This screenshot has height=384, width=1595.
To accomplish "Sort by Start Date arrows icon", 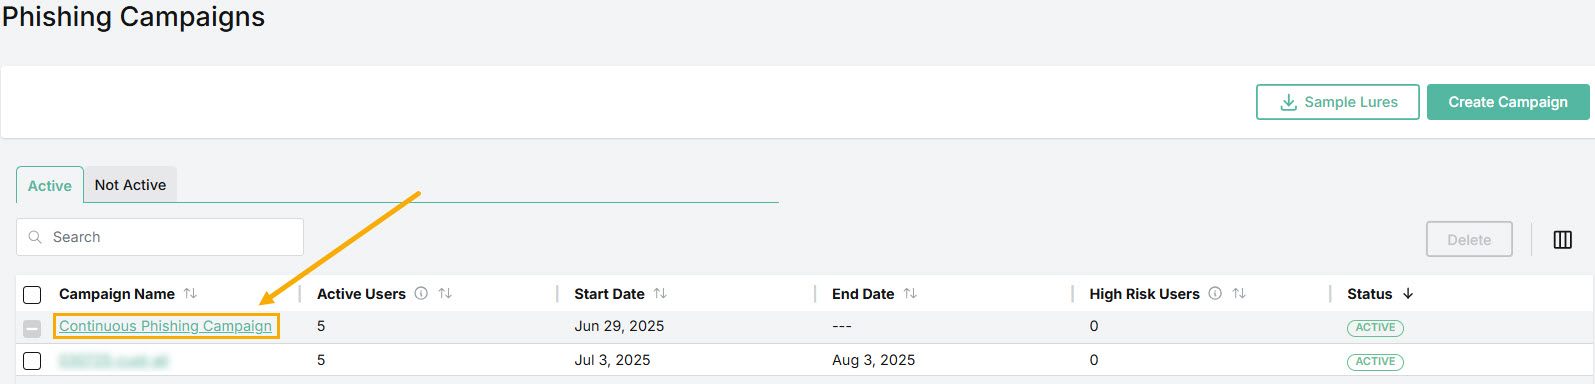I will [660, 294].
